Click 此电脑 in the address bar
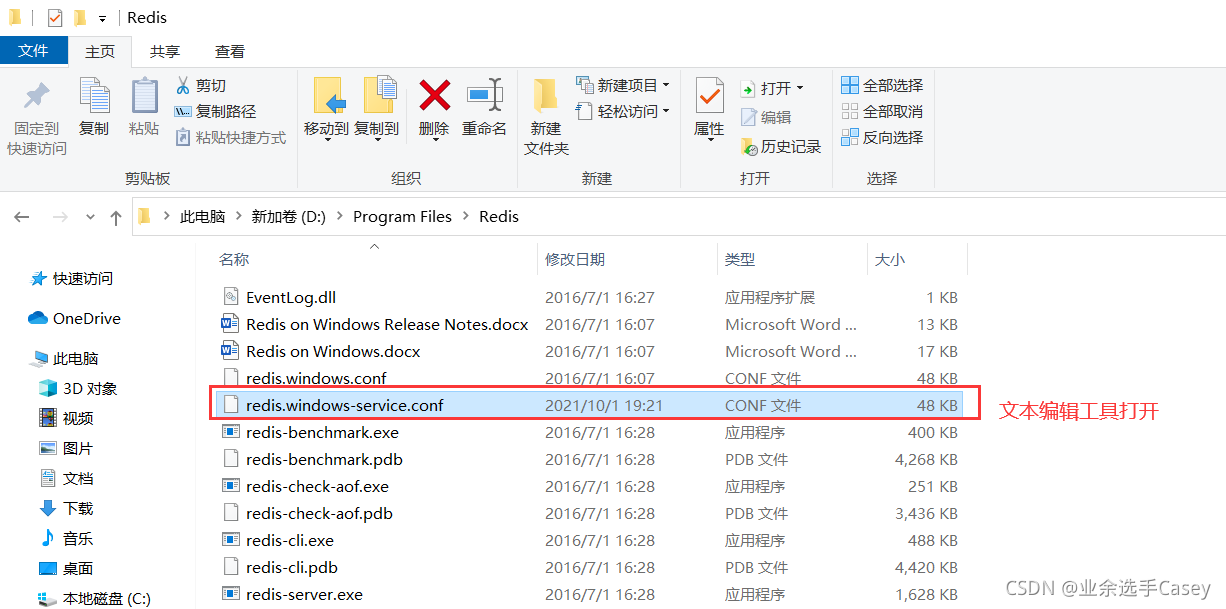Image resolution: width=1226 pixels, height=609 pixels. (202, 216)
